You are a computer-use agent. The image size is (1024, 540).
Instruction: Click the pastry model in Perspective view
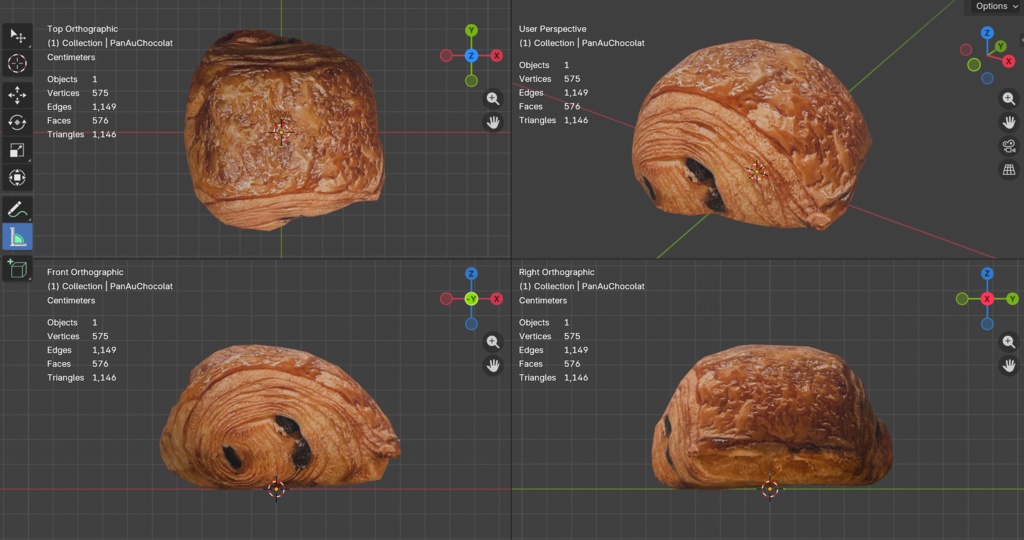point(751,134)
